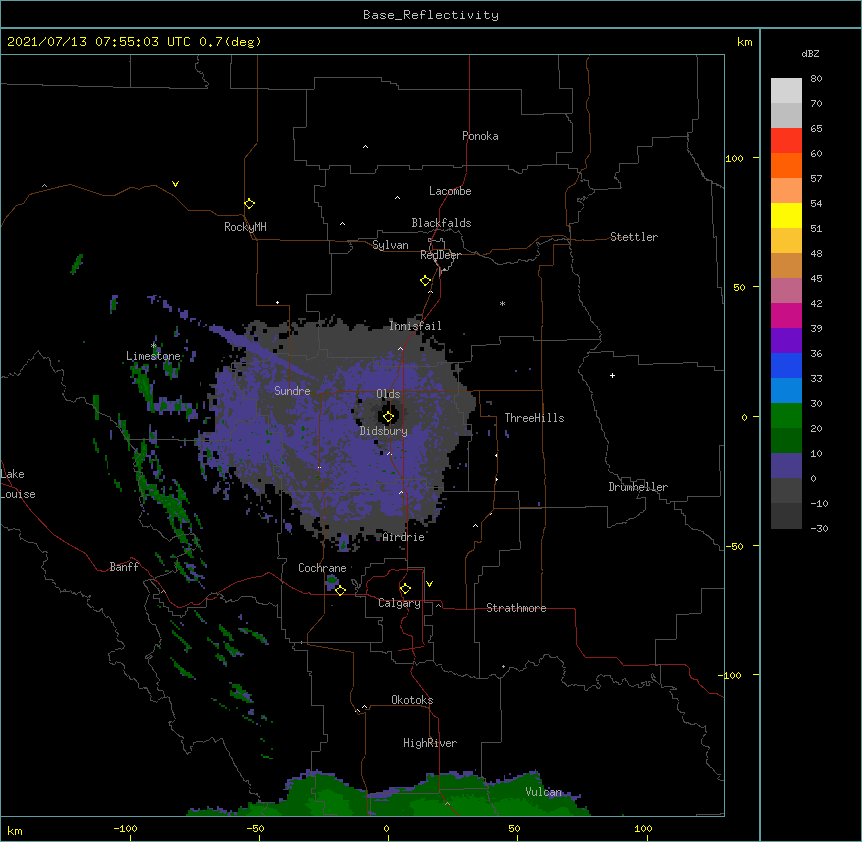This screenshot has width=862, height=842.
Task: Click the RockyMH label
Action: point(245,227)
